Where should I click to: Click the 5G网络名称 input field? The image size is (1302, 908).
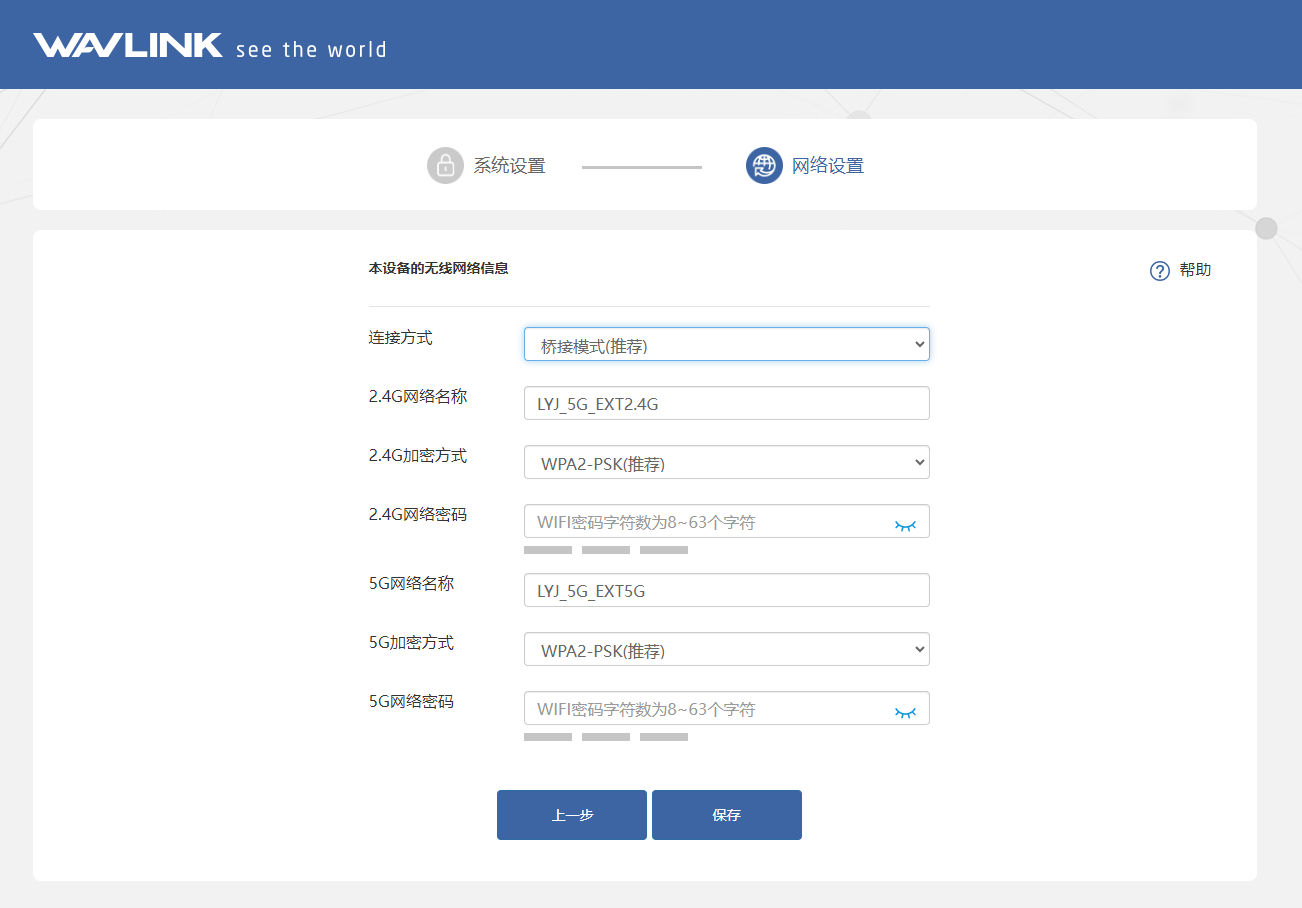click(x=726, y=591)
